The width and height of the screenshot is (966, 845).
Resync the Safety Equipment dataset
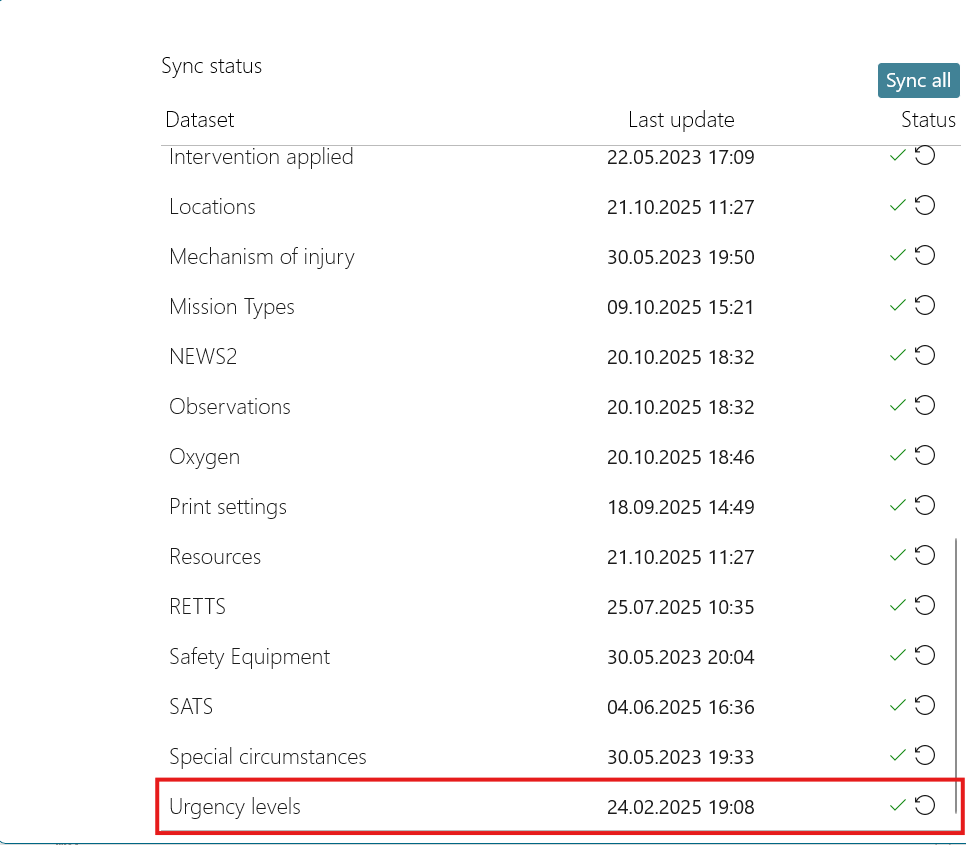point(925,656)
